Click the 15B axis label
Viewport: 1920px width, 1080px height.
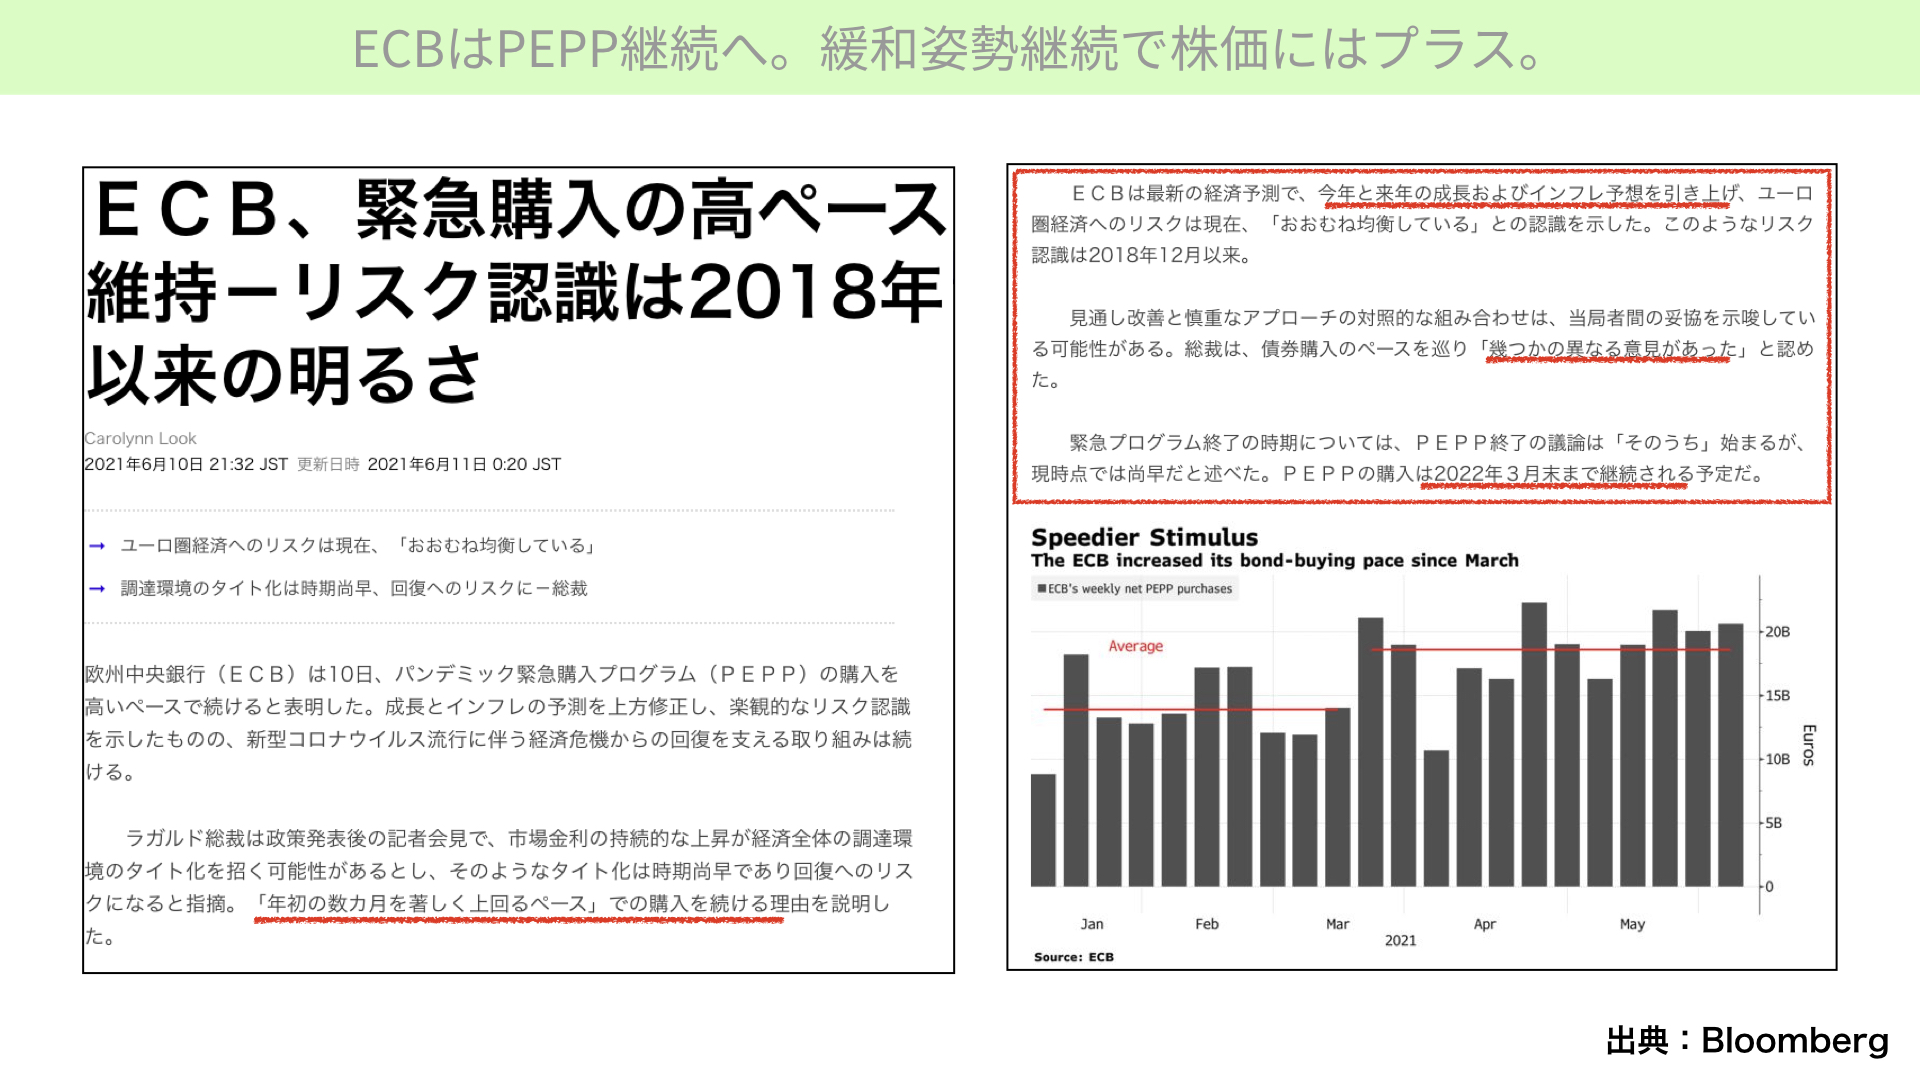1777,696
